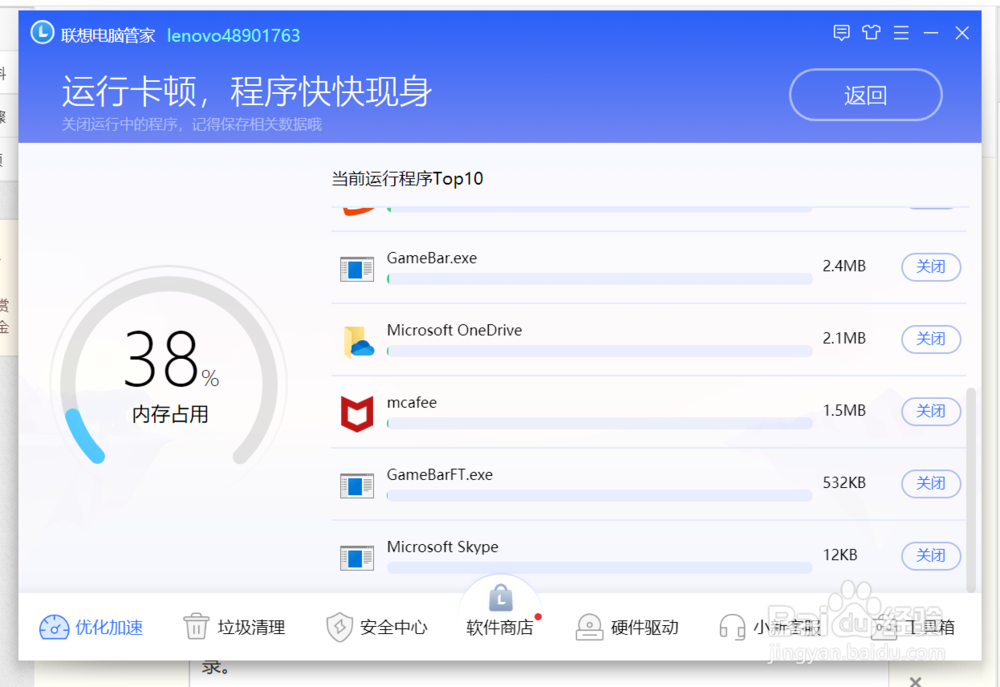
Task: Click the 运行卡顿，程序快快现身 headline
Action: [247, 91]
